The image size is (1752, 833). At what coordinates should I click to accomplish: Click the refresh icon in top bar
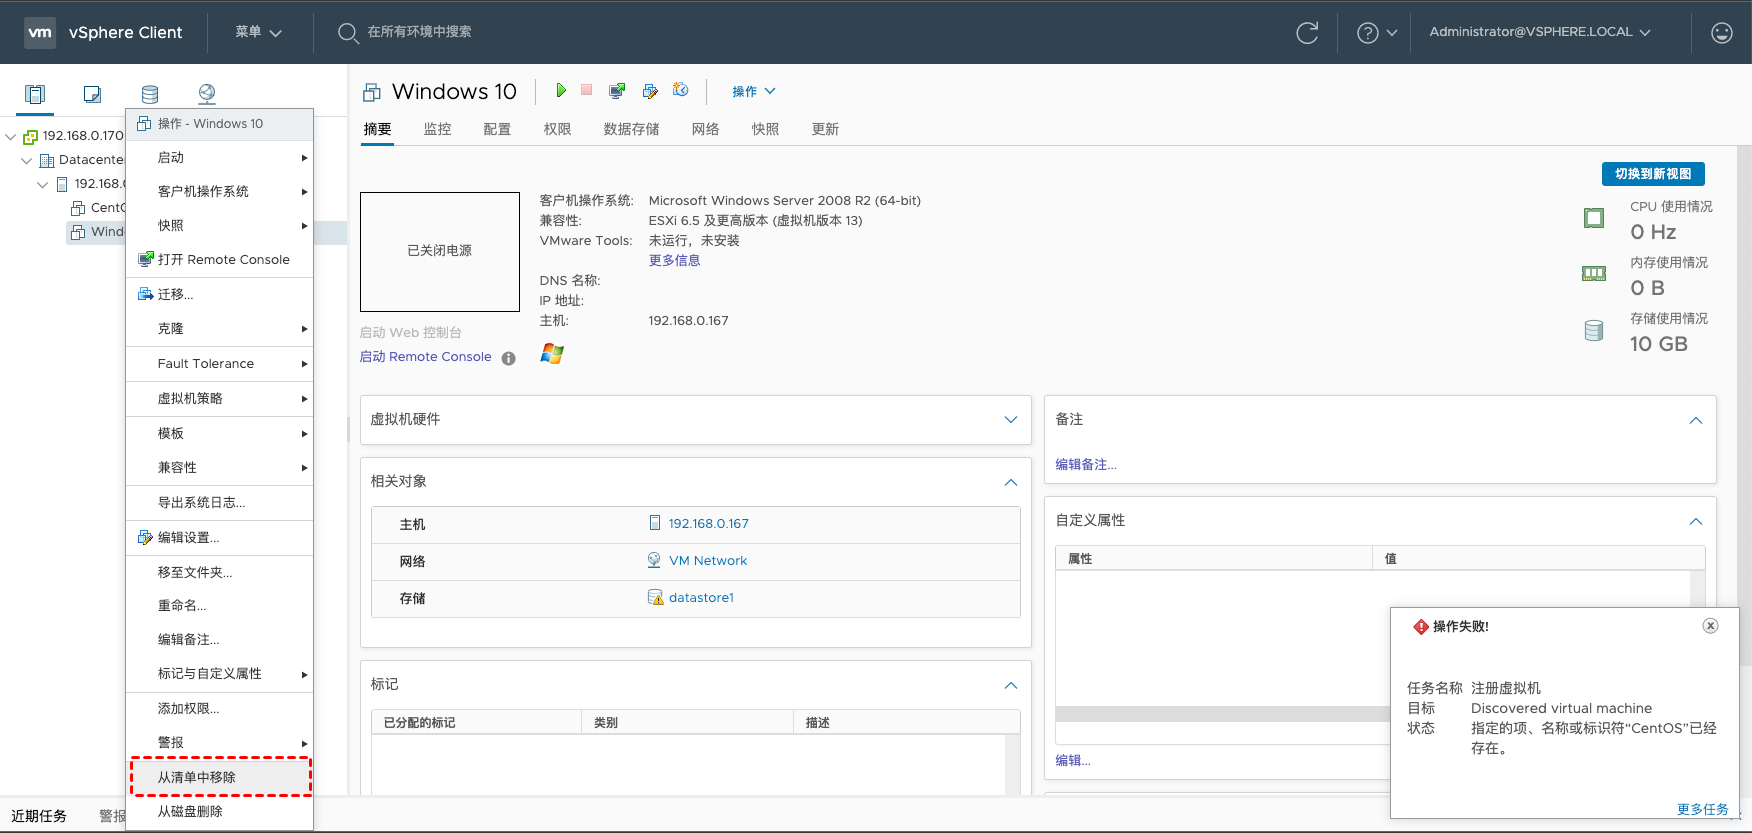click(x=1307, y=33)
